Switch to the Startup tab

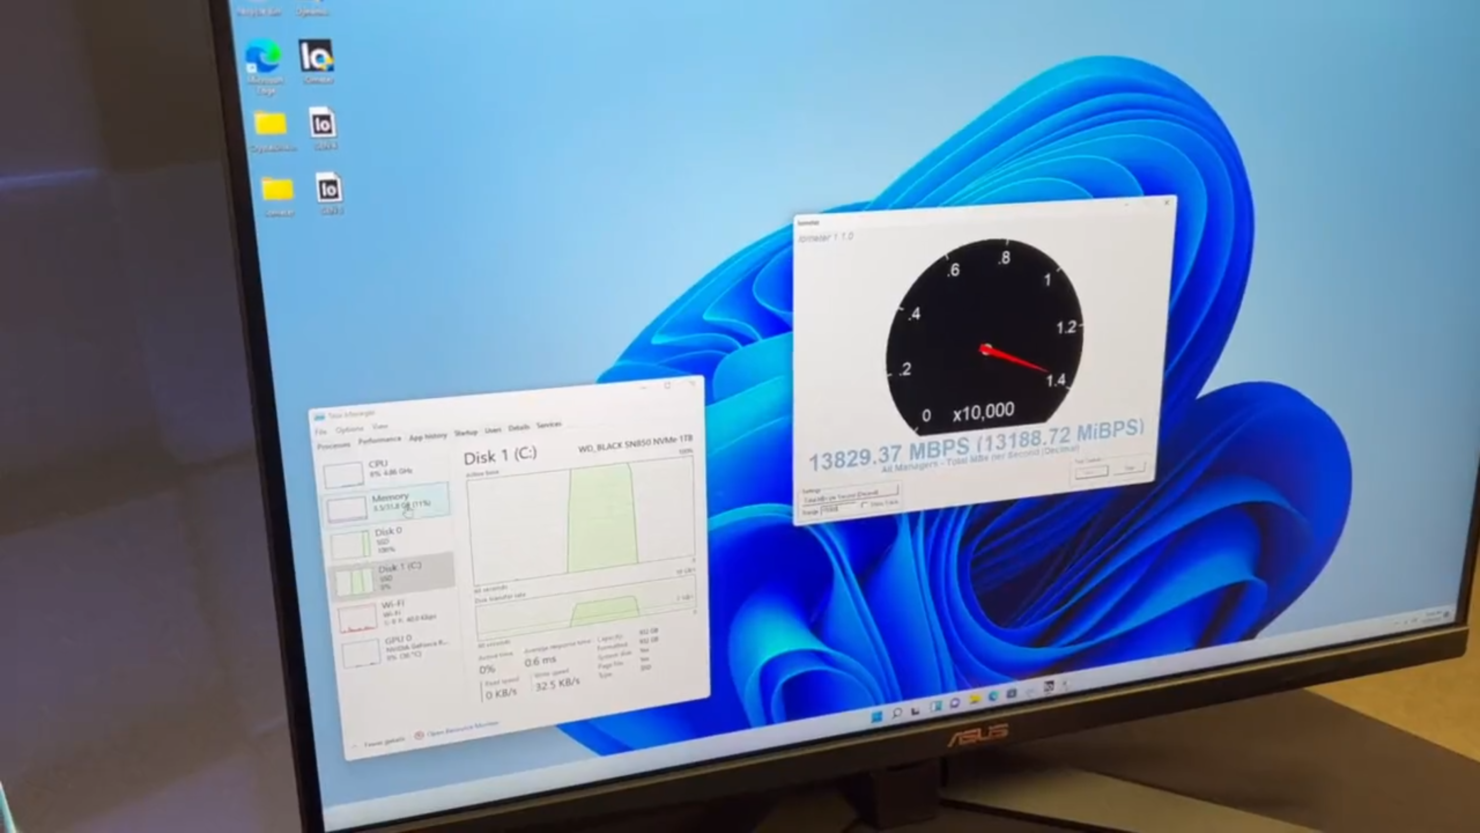466,433
